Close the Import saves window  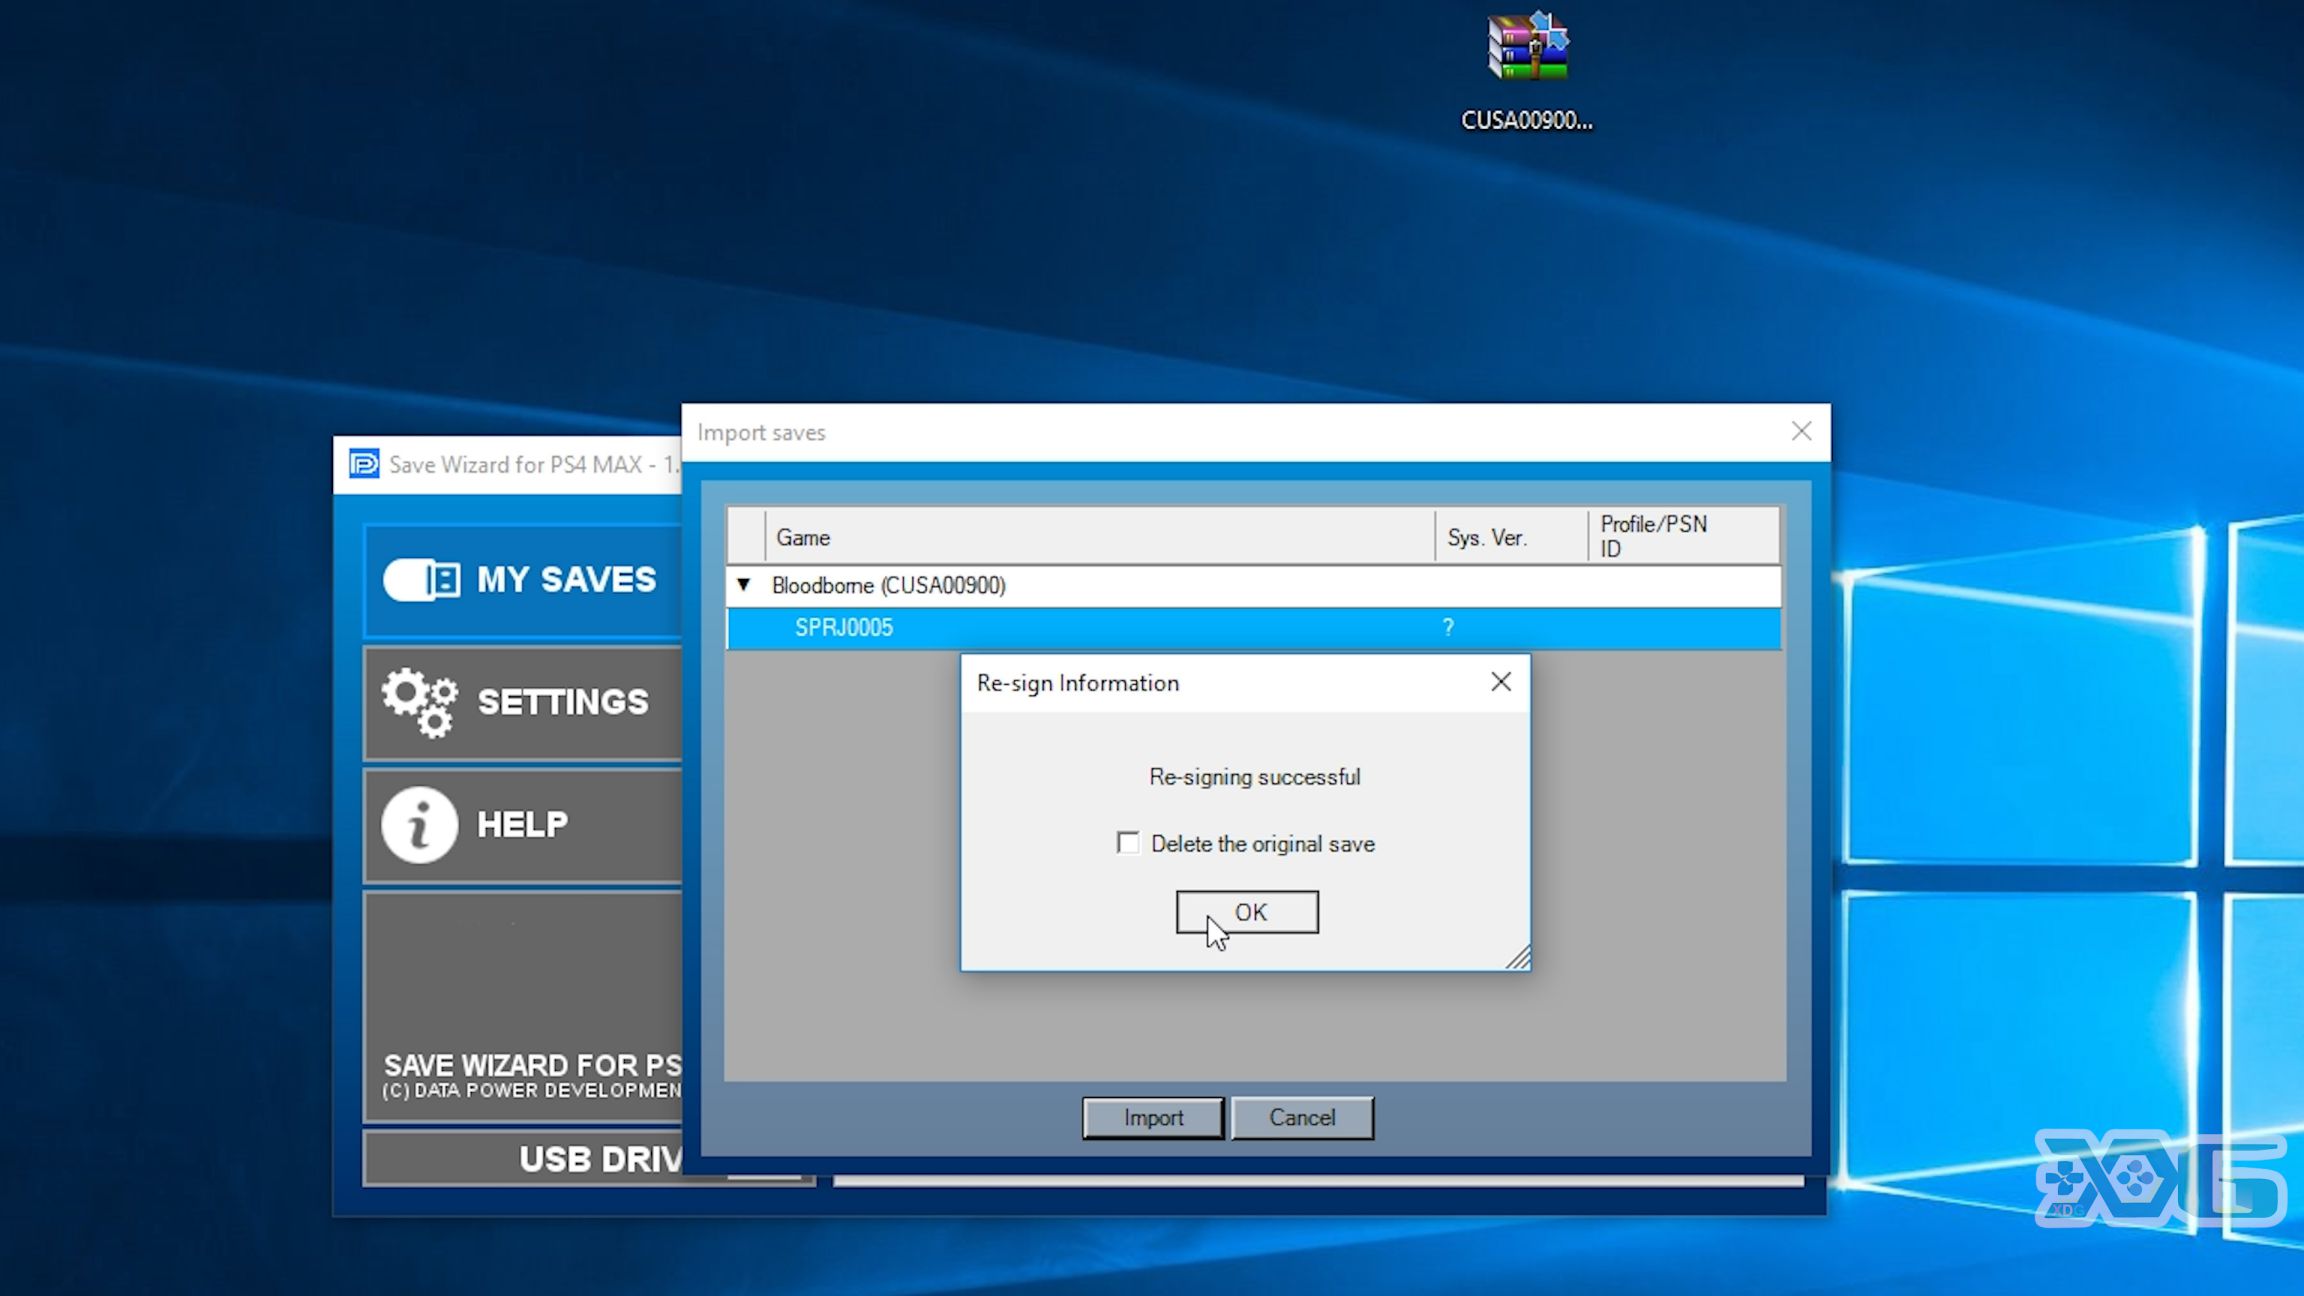coord(1801,431)
